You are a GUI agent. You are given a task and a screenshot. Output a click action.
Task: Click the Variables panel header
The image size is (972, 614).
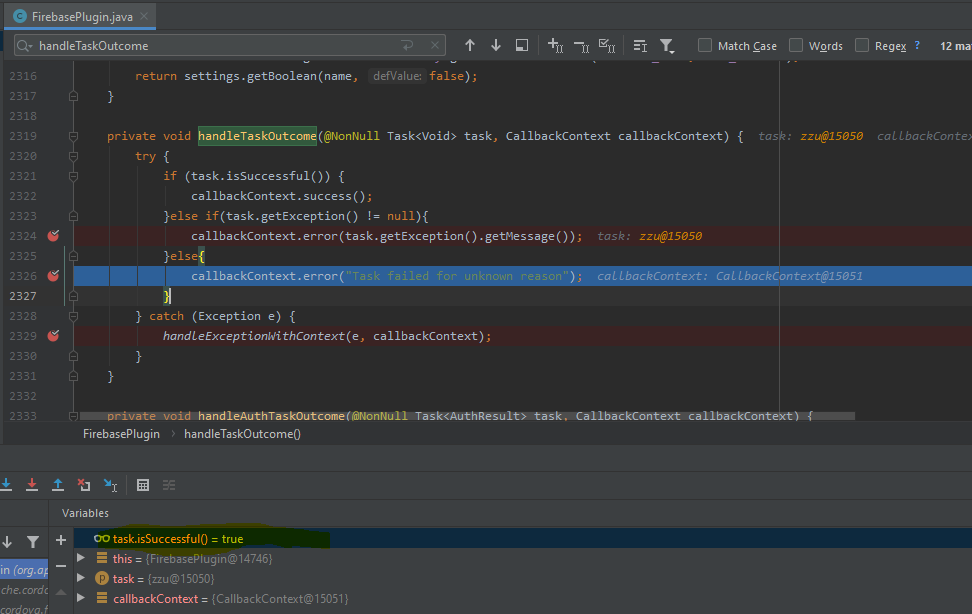click(86, 513)
